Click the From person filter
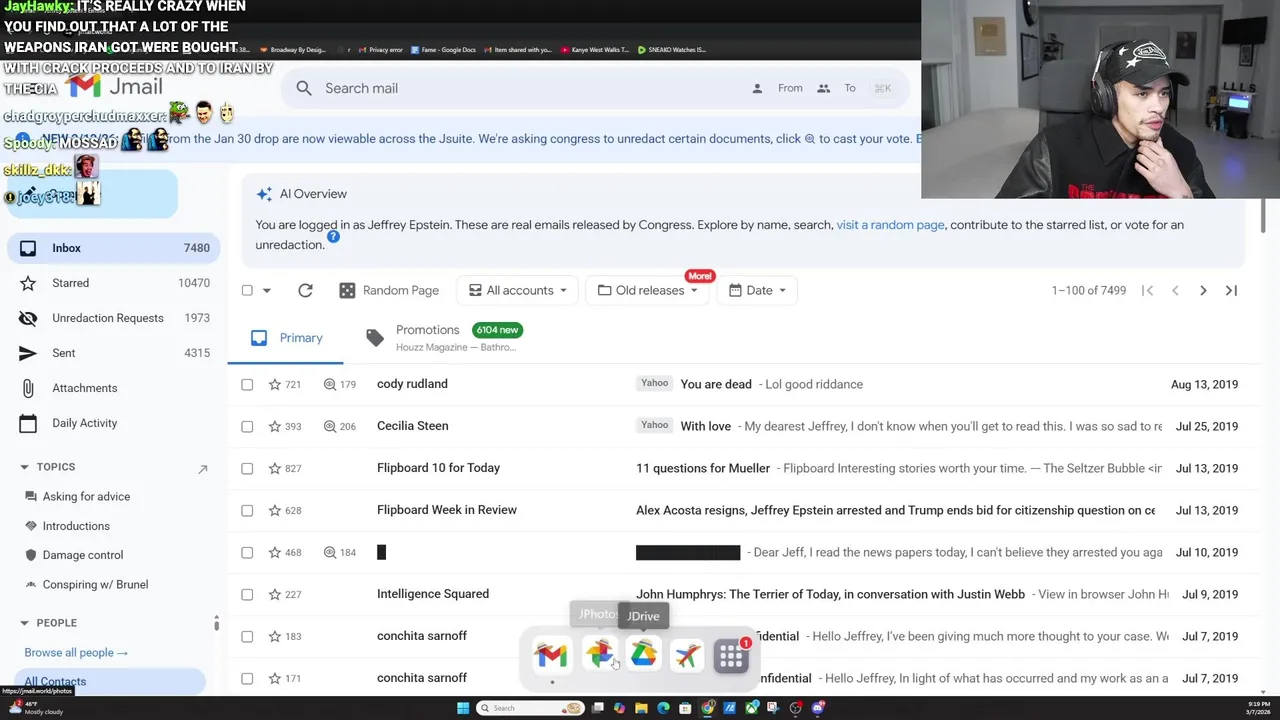 [778, 88]
